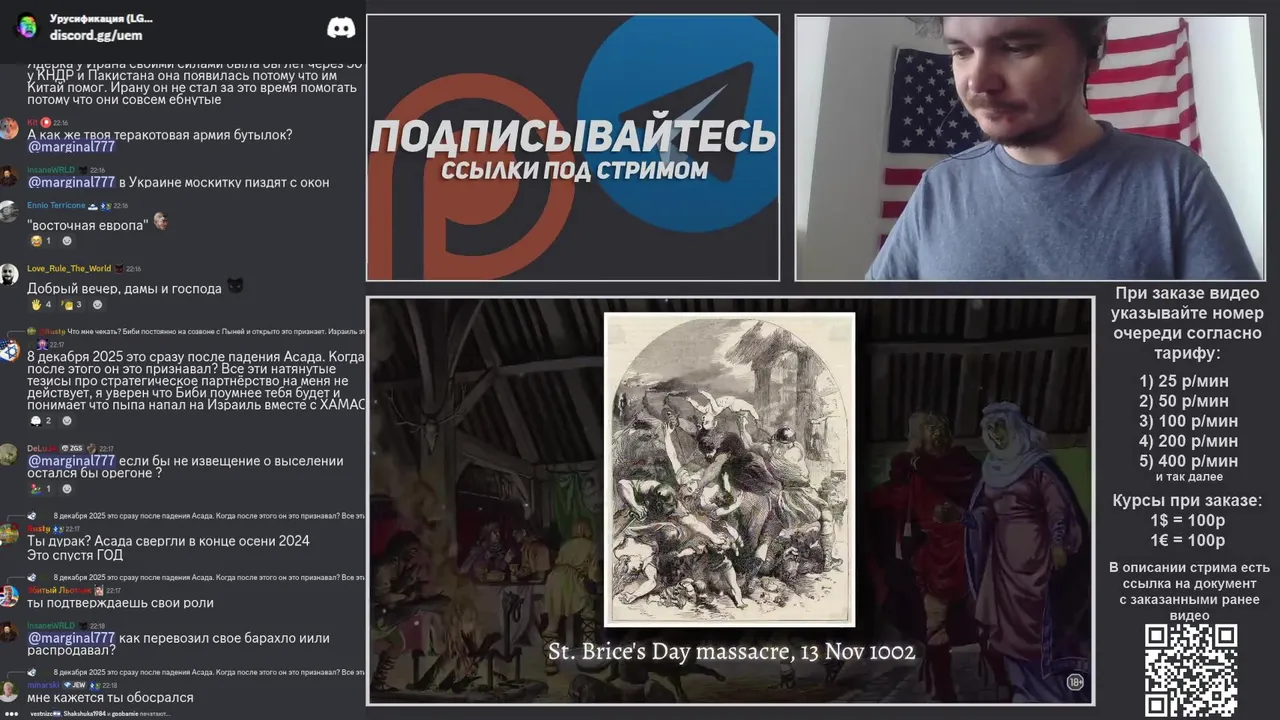This screenshot has width=1280, height=720.
Task: Click Ennio Terricone's avatar
Action: (9, 211)
